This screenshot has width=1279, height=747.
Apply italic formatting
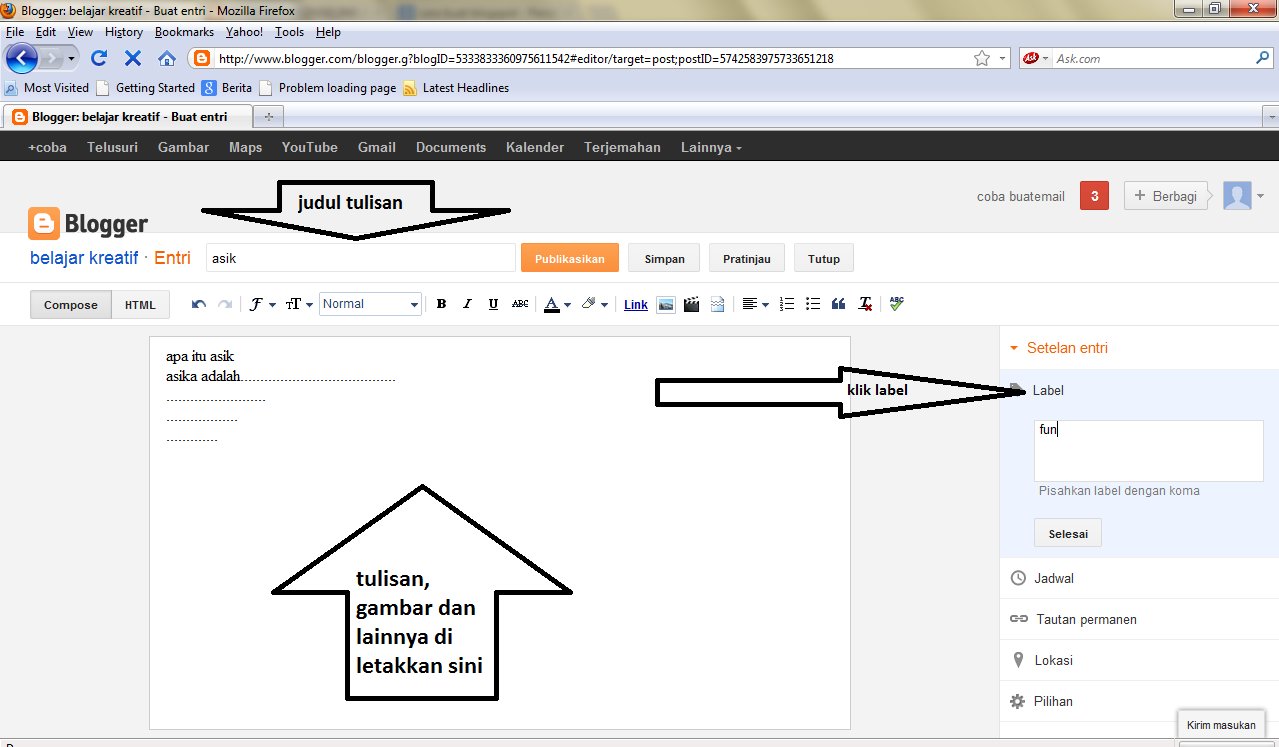(x=467, y=304)
